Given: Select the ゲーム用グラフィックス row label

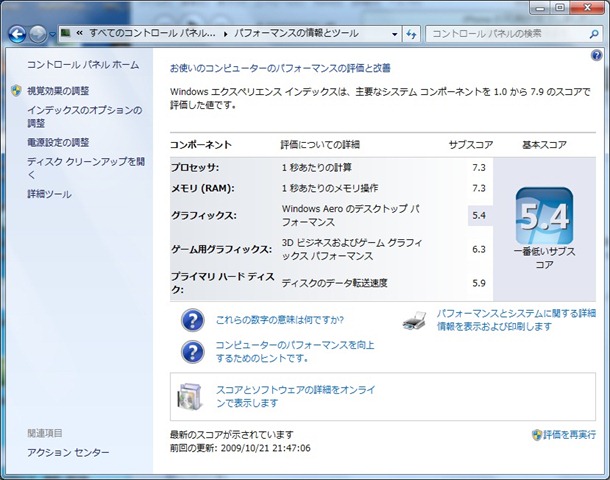Looking at the screenshot, I should (x=222, y=249).
